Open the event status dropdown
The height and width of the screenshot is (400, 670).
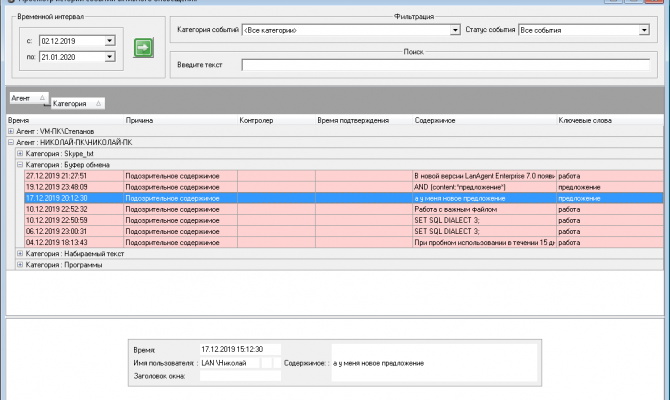point(644,31)
